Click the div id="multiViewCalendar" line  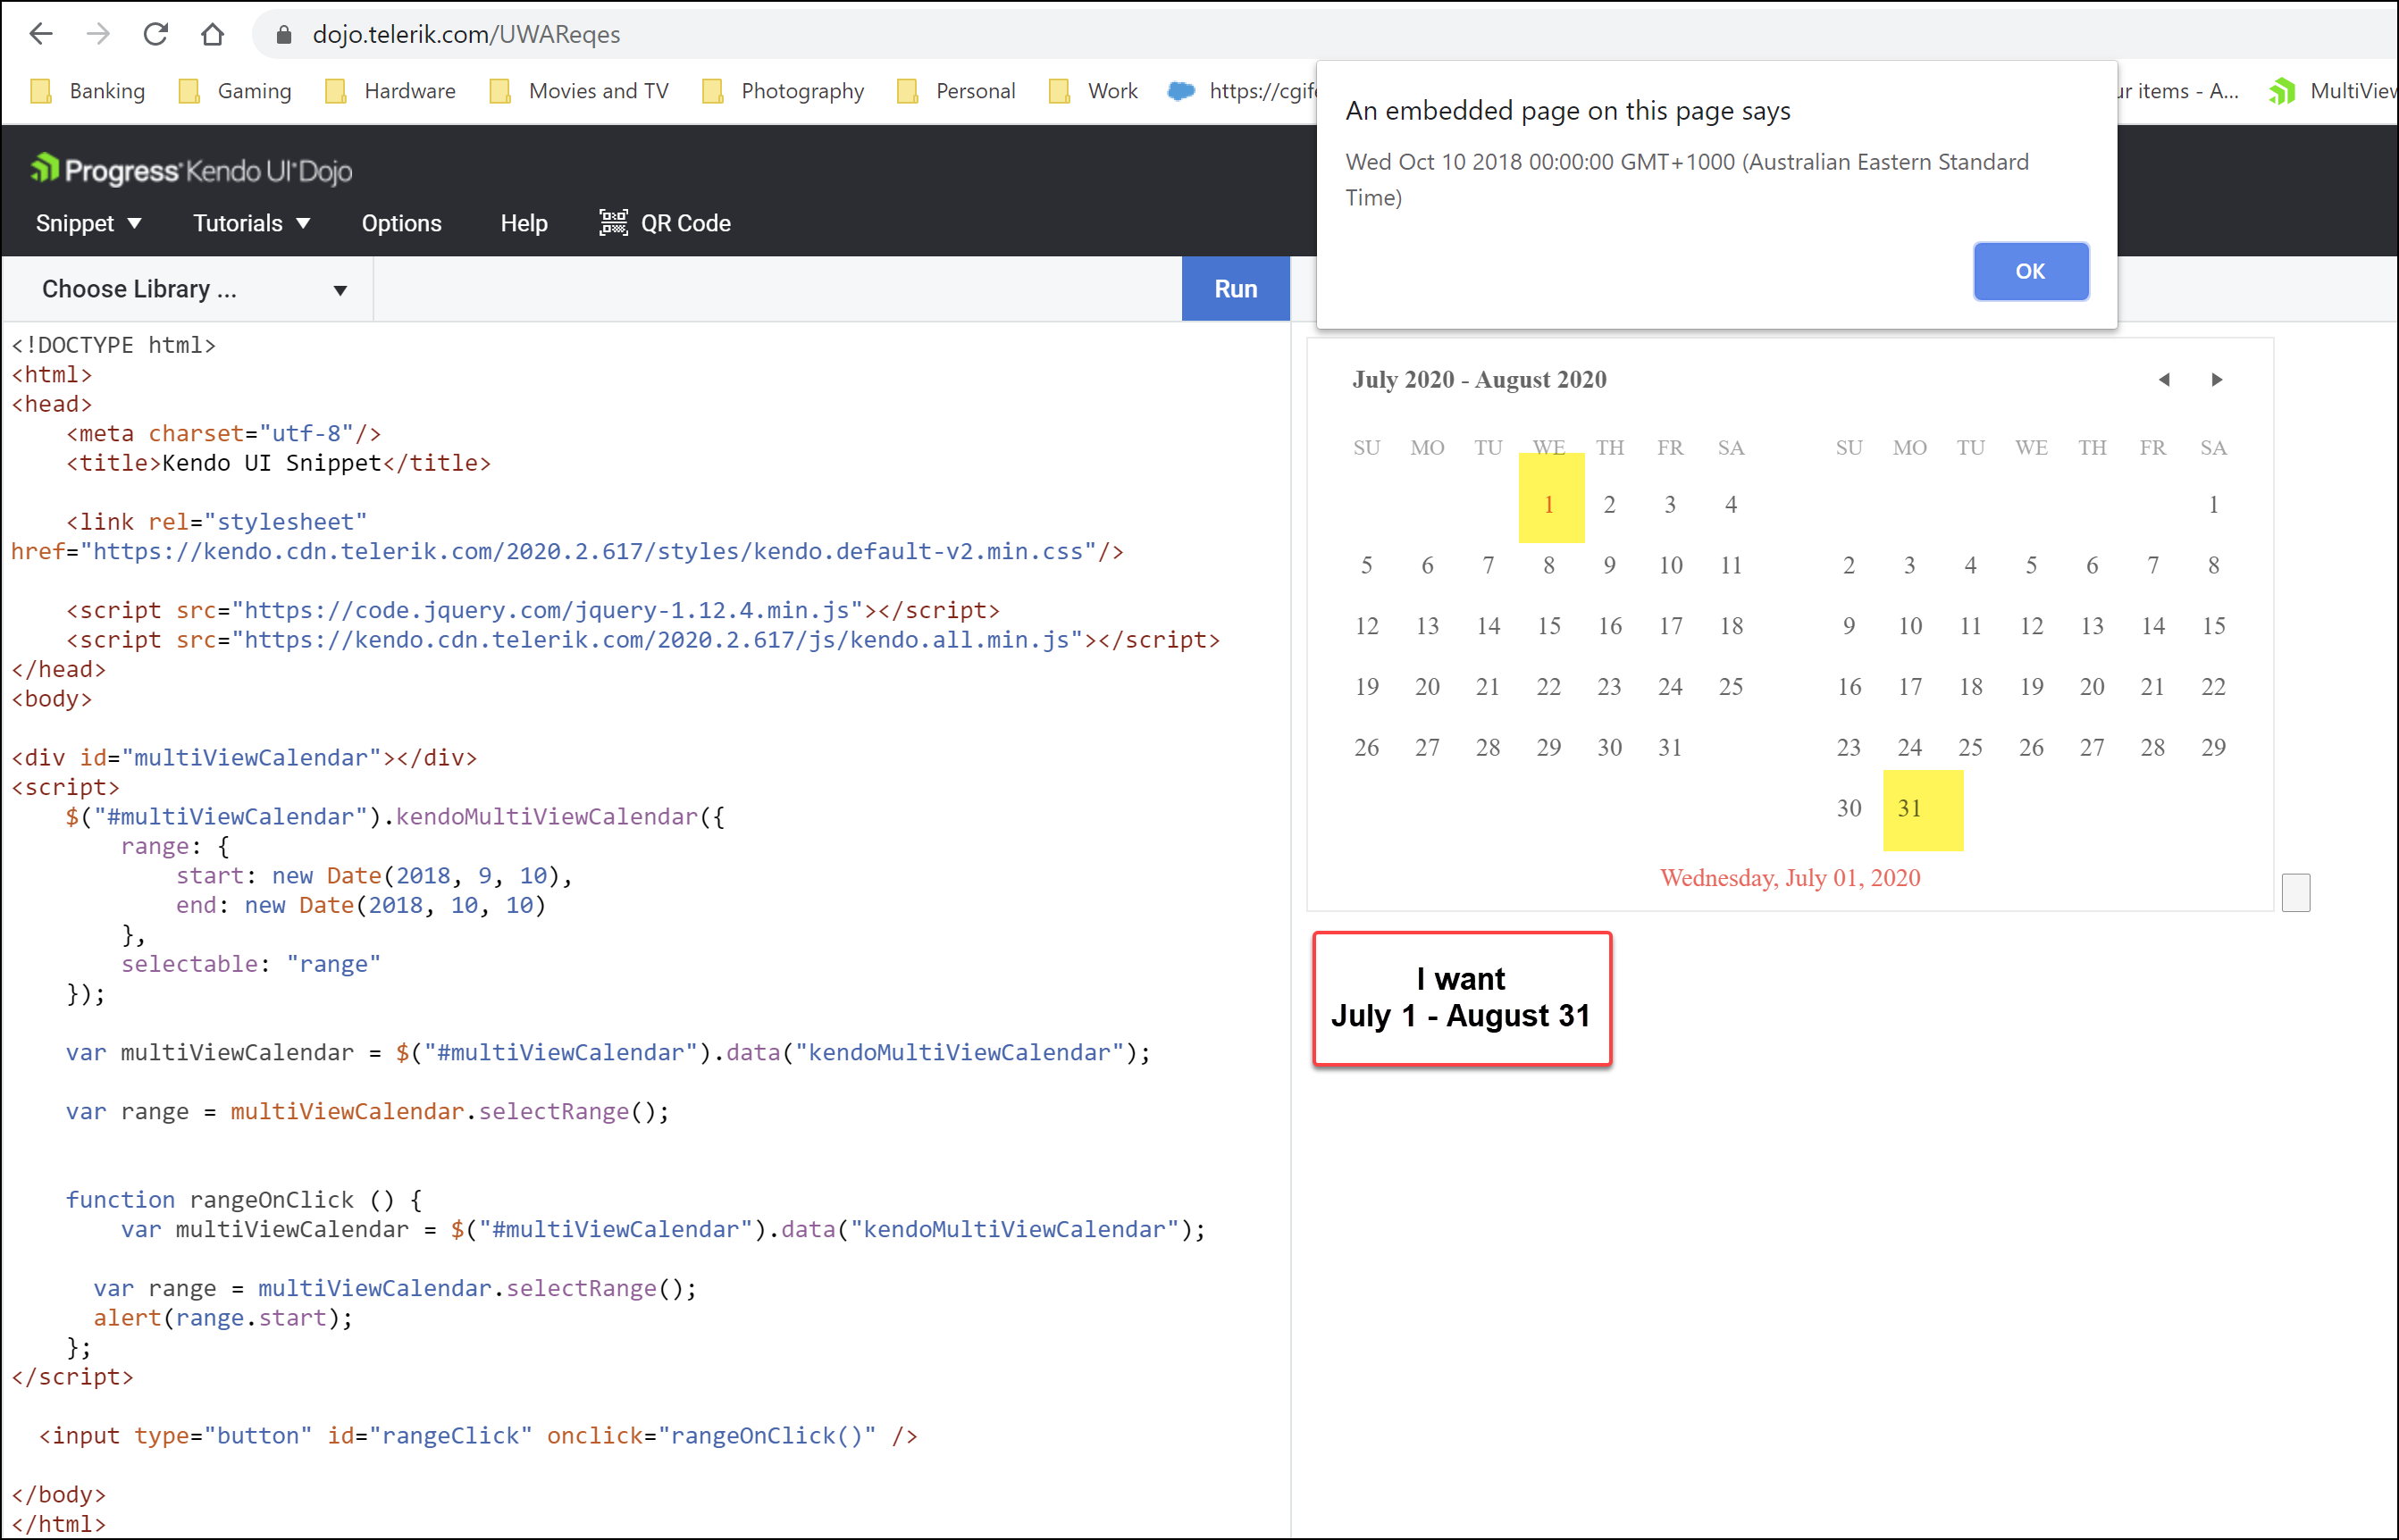(x=244, y=758)
